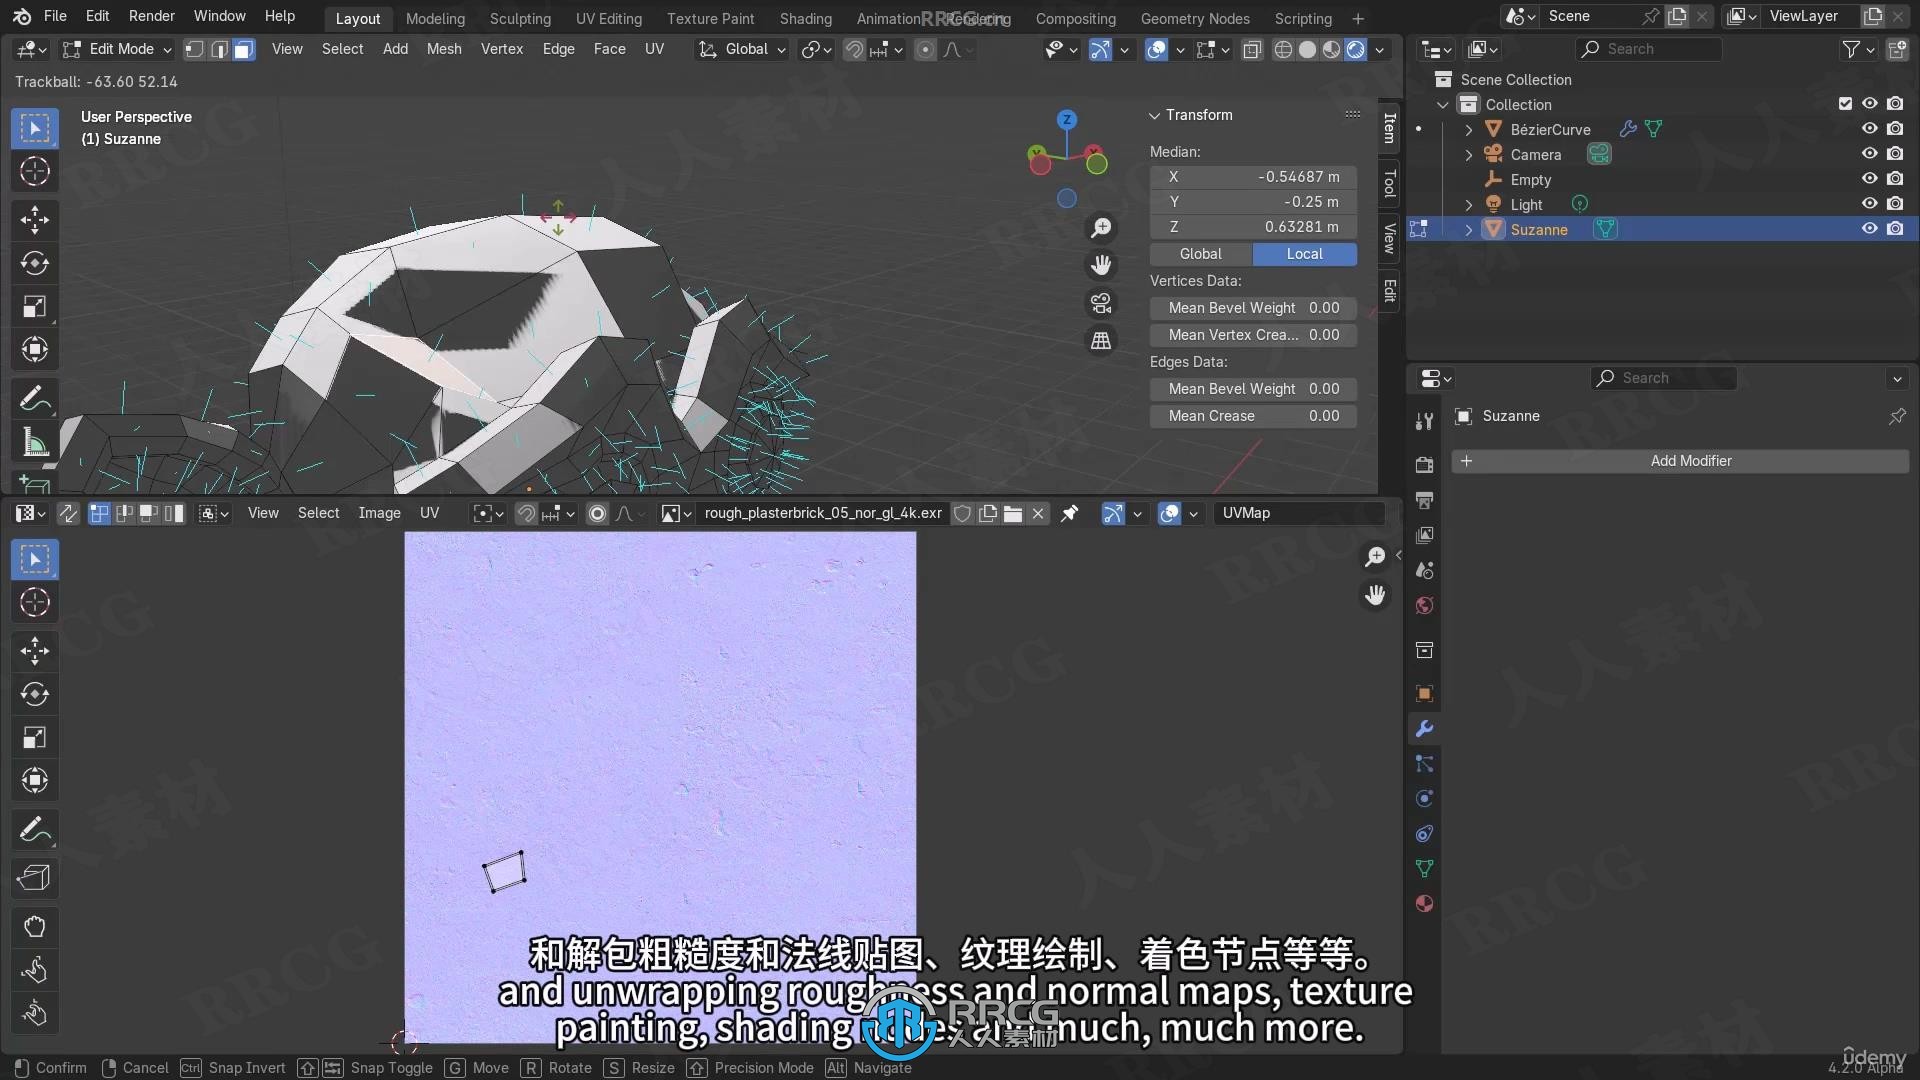Disable Suzanne in renders camera icon
This screenshot has height=1080, width=1920.
coord(1895,229)
